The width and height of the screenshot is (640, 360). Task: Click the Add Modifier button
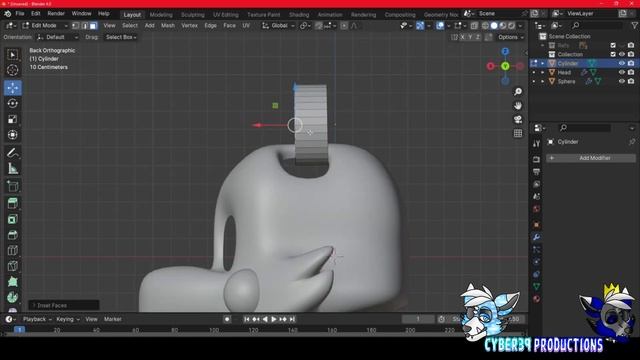(x=591, y=158)
